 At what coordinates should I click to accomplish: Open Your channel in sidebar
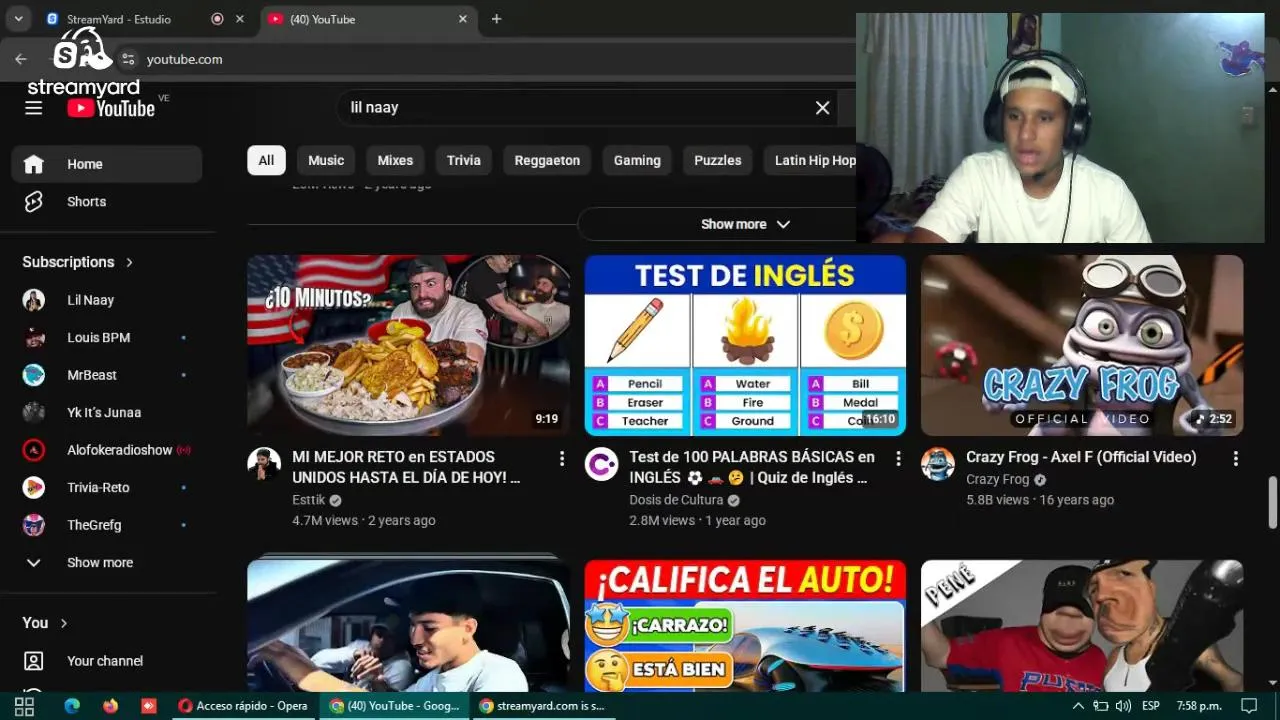(107, 661)
